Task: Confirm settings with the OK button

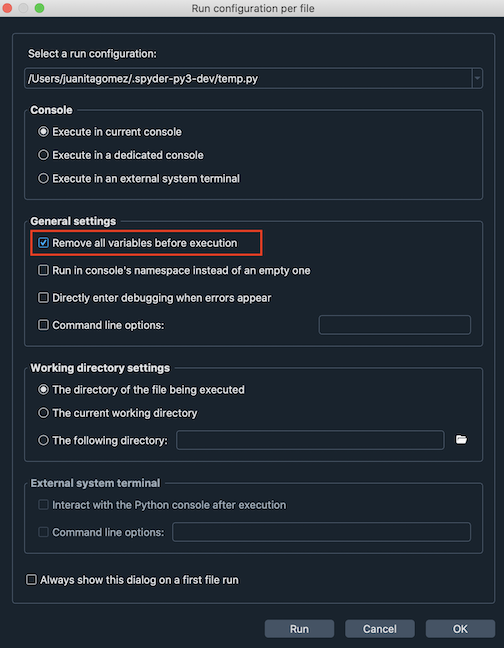Action: point(460,629)
